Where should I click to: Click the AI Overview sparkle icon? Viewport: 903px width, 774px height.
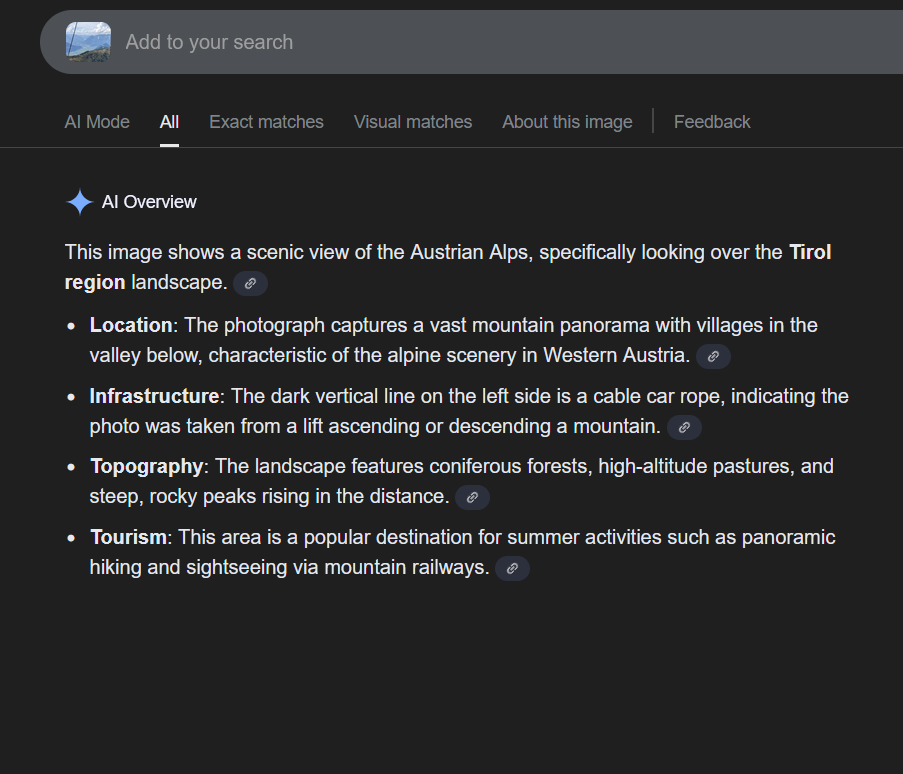coord(79,202)
